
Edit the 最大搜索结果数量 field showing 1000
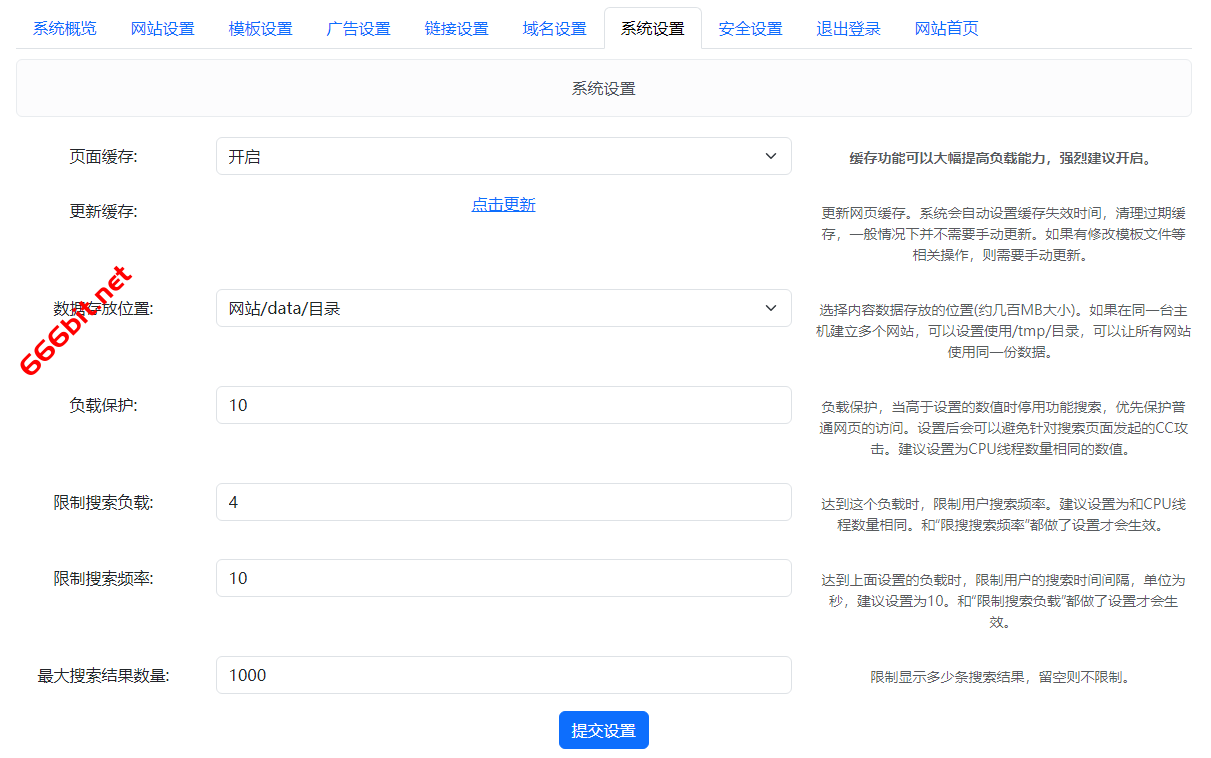point(503,675)
